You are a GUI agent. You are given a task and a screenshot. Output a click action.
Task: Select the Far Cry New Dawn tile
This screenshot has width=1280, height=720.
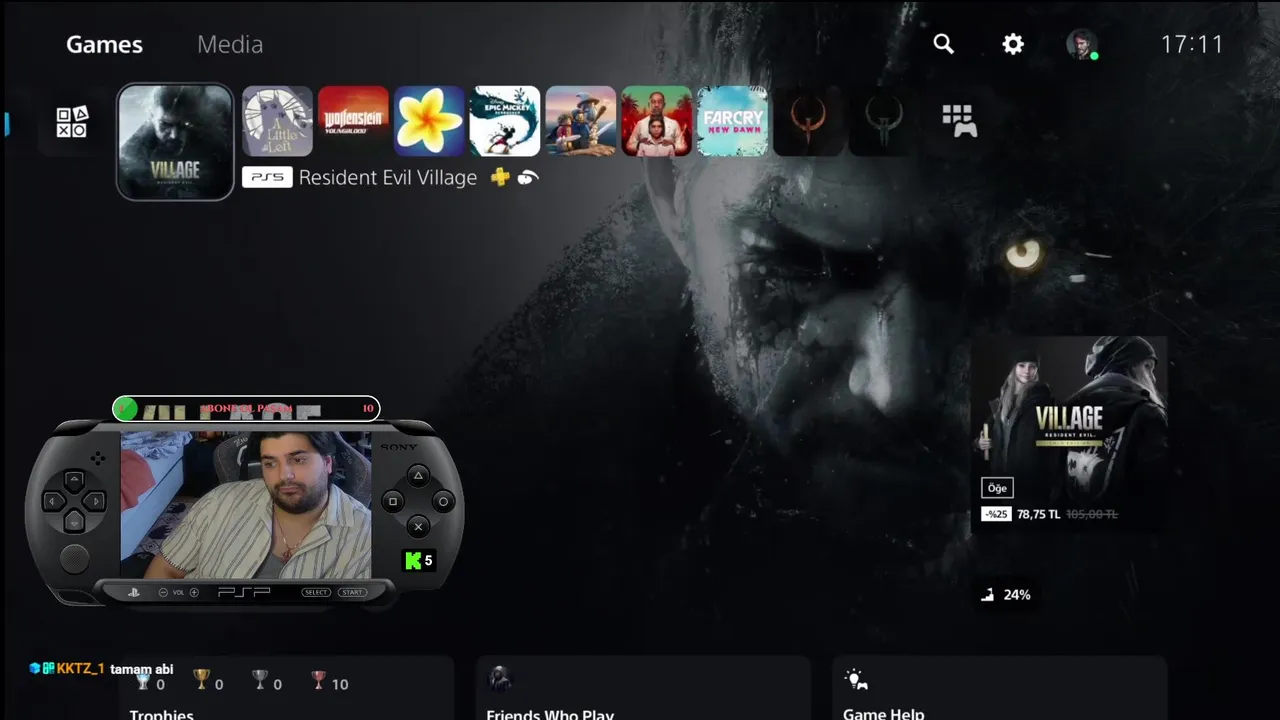click(x=733, y=121)
